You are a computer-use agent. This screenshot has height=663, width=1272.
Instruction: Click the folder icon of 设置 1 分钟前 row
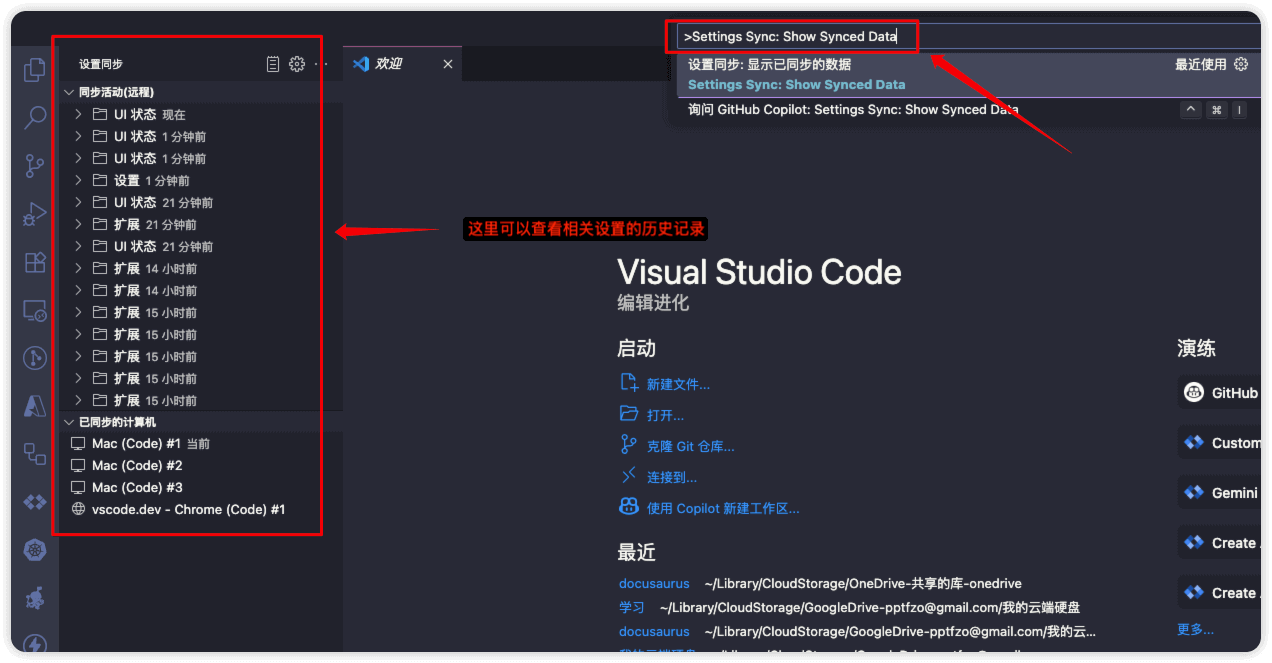[x=100, y=180]
